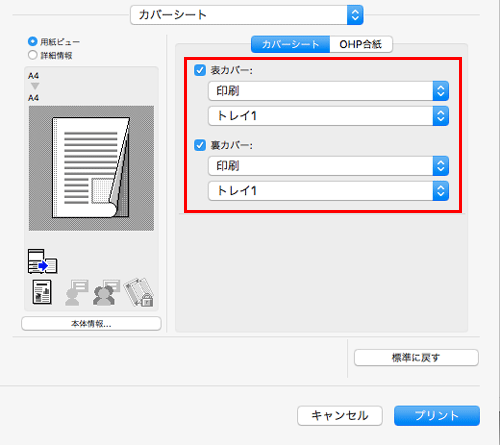This screenshot has height=445, width=500.
Task: Click the group users account icon
Action: 106,292
